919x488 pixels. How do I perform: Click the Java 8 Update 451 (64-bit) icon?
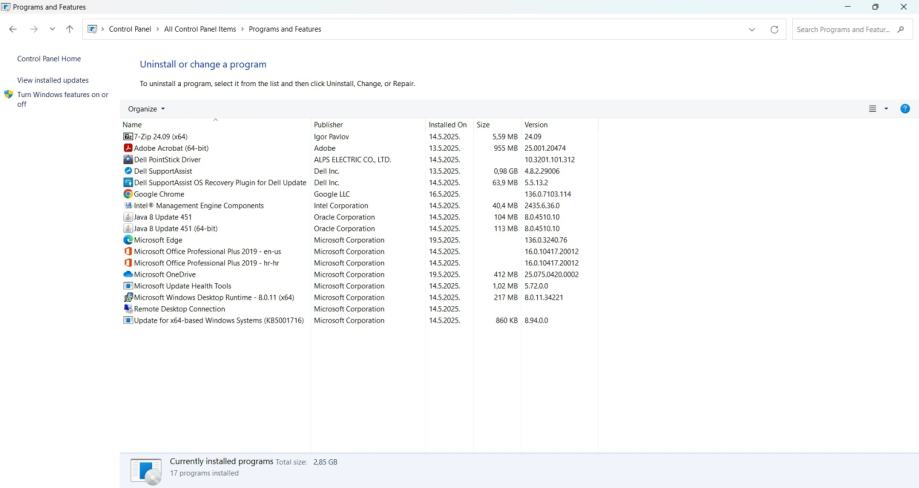tap(128, 228)
